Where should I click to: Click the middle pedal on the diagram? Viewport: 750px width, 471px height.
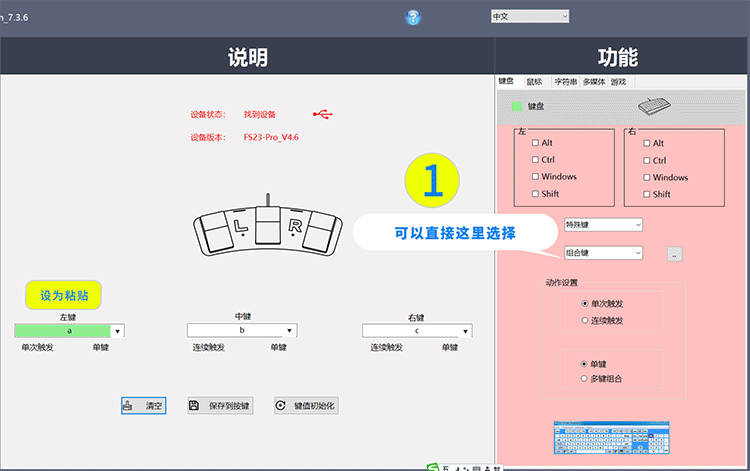click(265, 225)
